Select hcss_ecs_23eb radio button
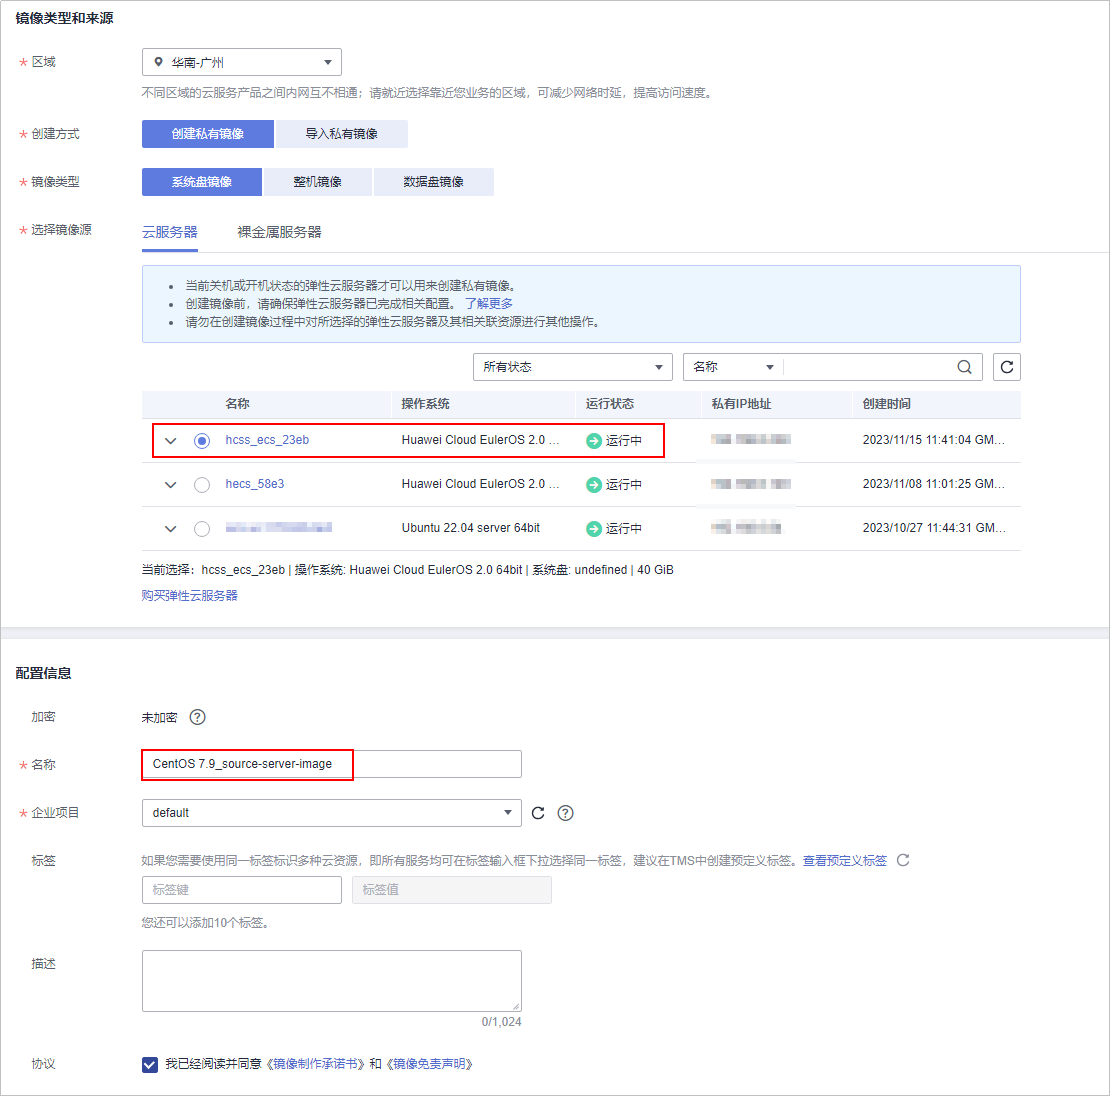Screen dimensions: 1110x1096 tap(202, 440)
